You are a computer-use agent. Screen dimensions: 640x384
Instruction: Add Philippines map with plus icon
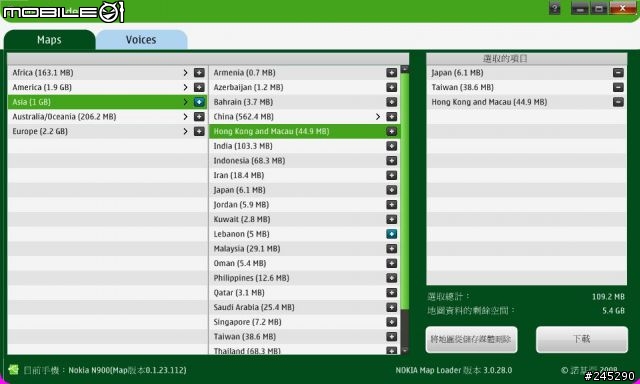pos(391,278)
